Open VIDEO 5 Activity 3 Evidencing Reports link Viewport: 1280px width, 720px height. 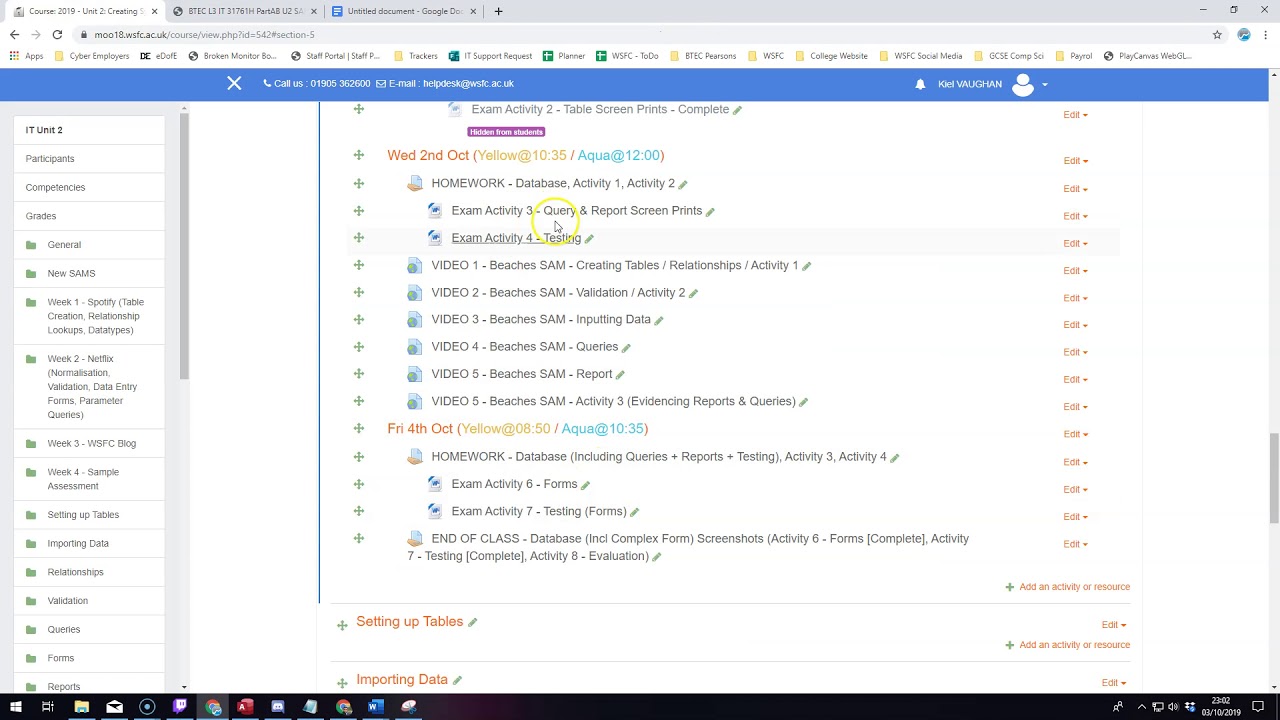click(613, 402)
